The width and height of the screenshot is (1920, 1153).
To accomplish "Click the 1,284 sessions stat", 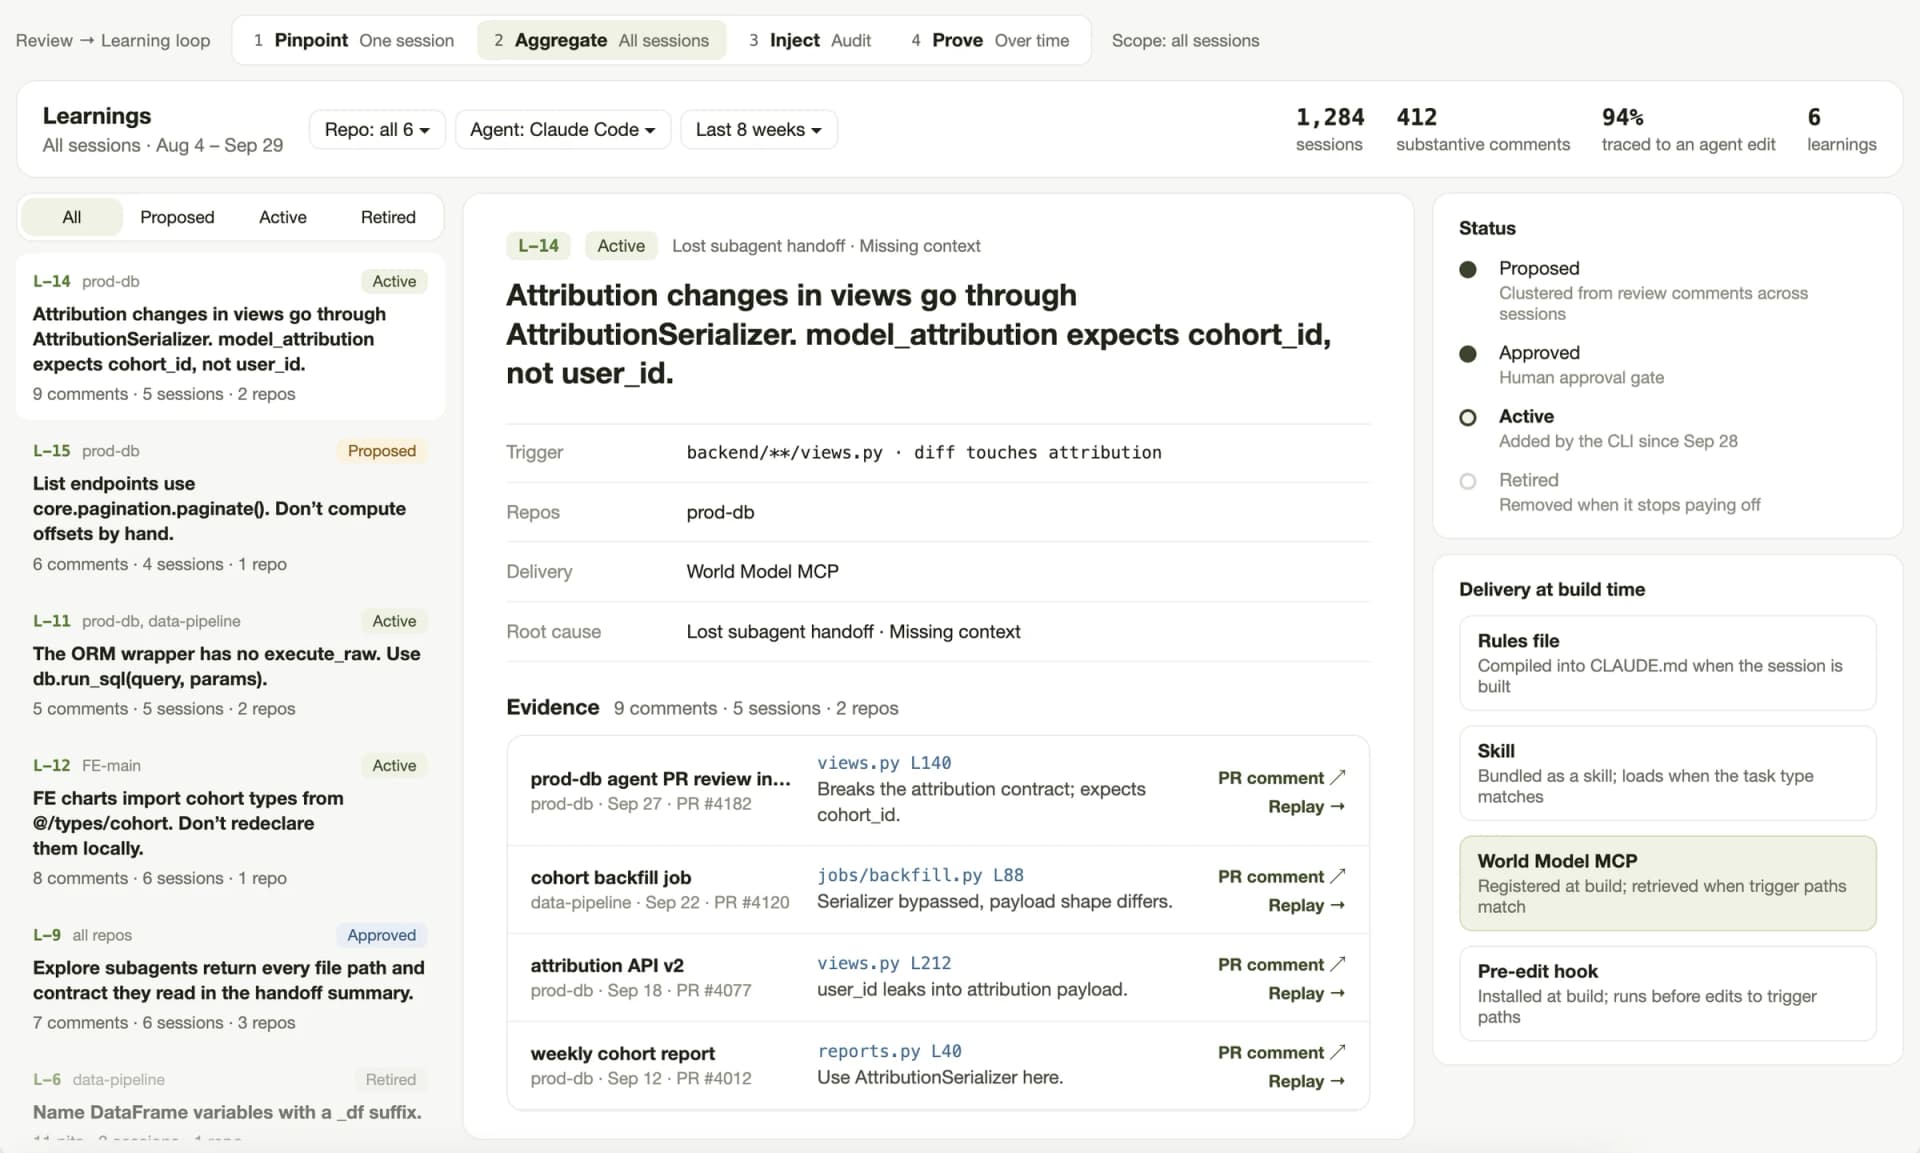I will coord(1329,129).
